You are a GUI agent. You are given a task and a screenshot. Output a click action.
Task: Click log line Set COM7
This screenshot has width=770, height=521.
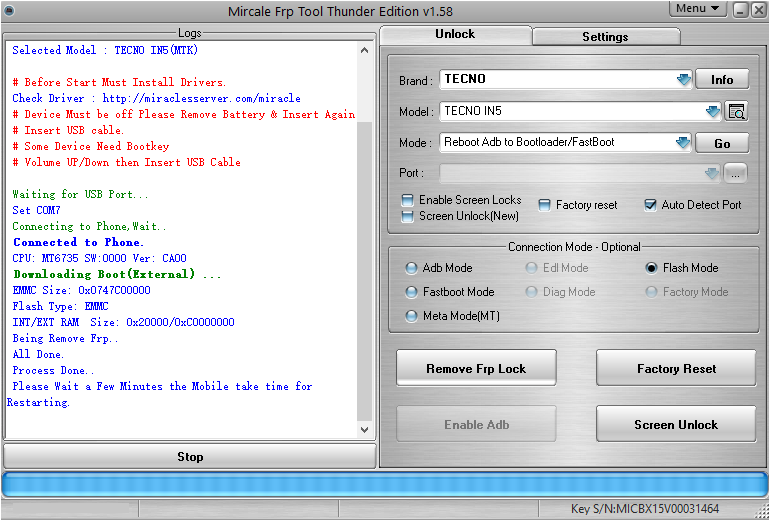tap(36, 210)
